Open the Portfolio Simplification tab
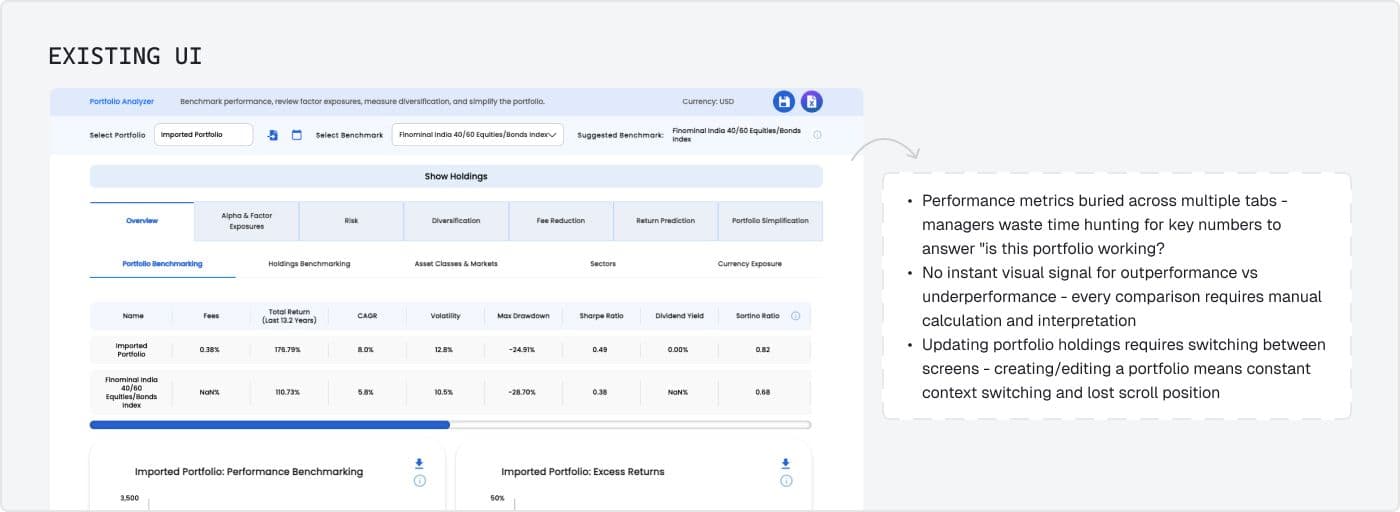1400x512 pixels. (770, 221)
